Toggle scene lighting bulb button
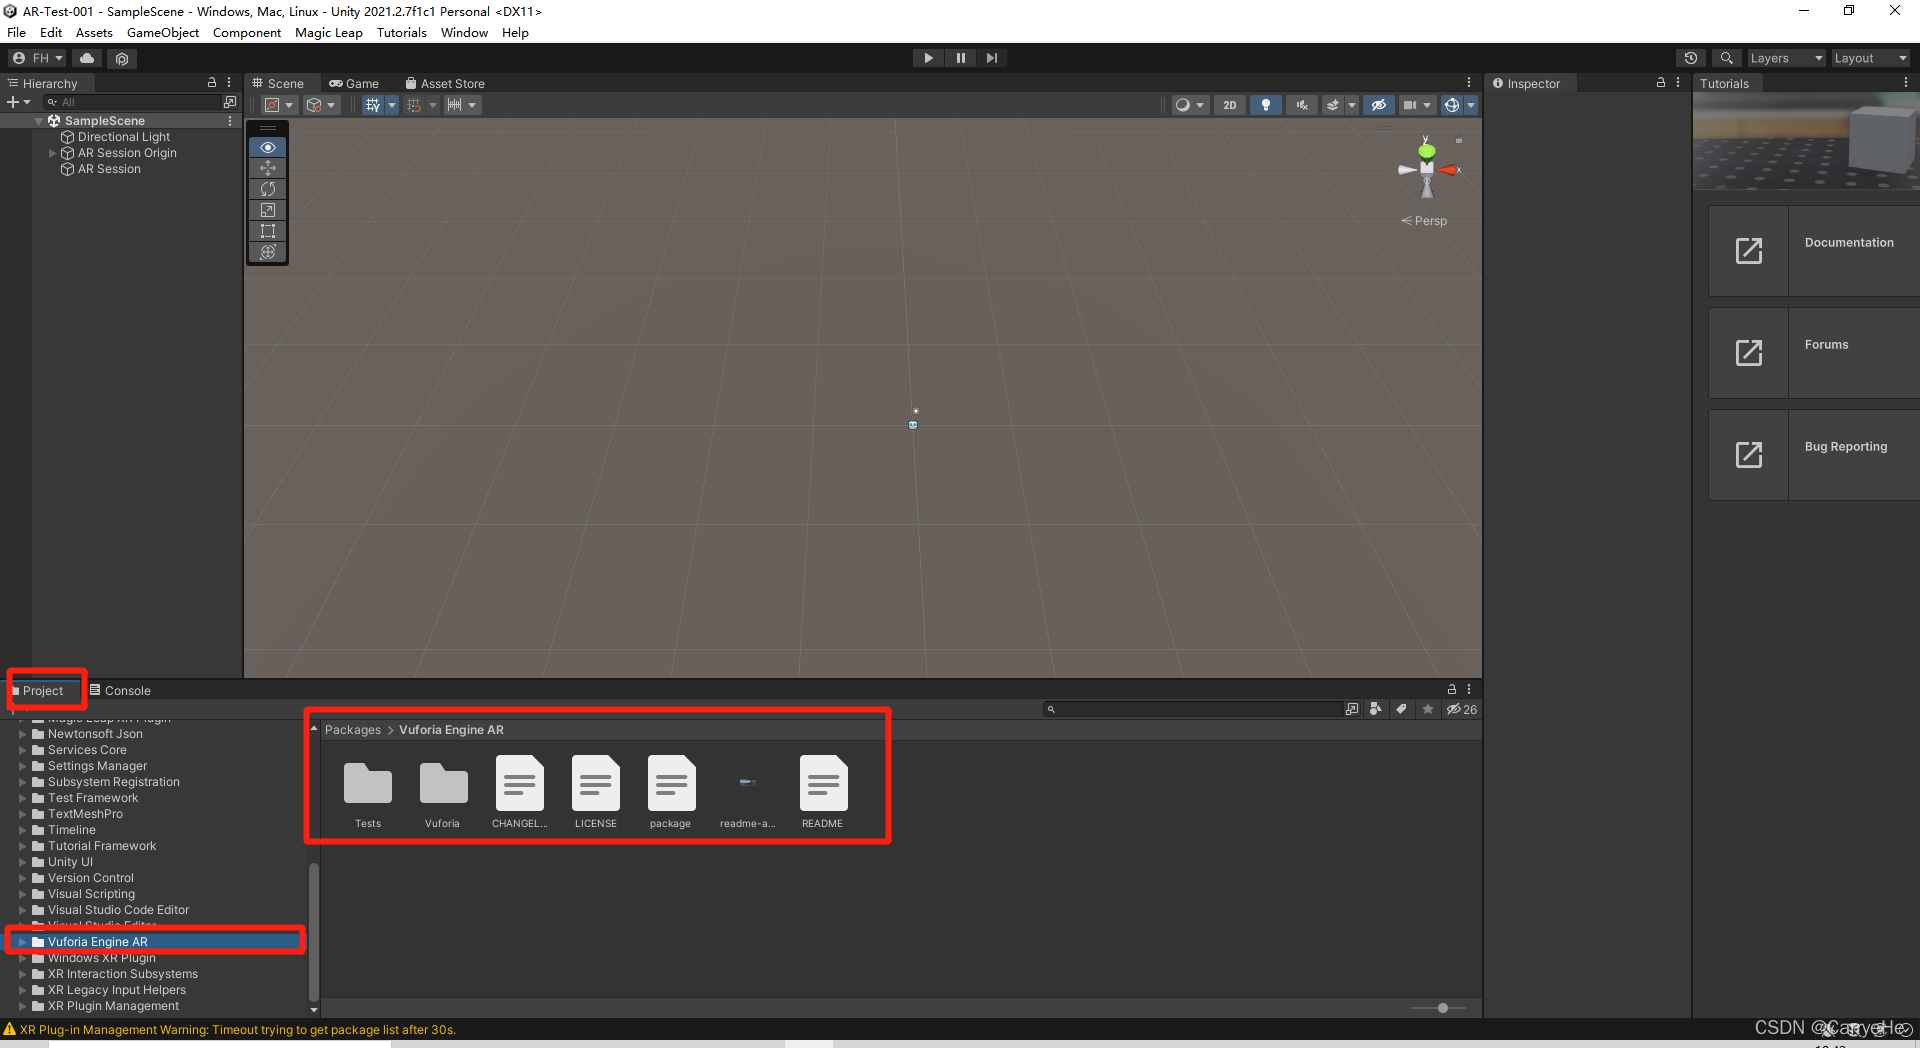The height and width of the screenshot is (1048, 1920). coord(1266,105)
